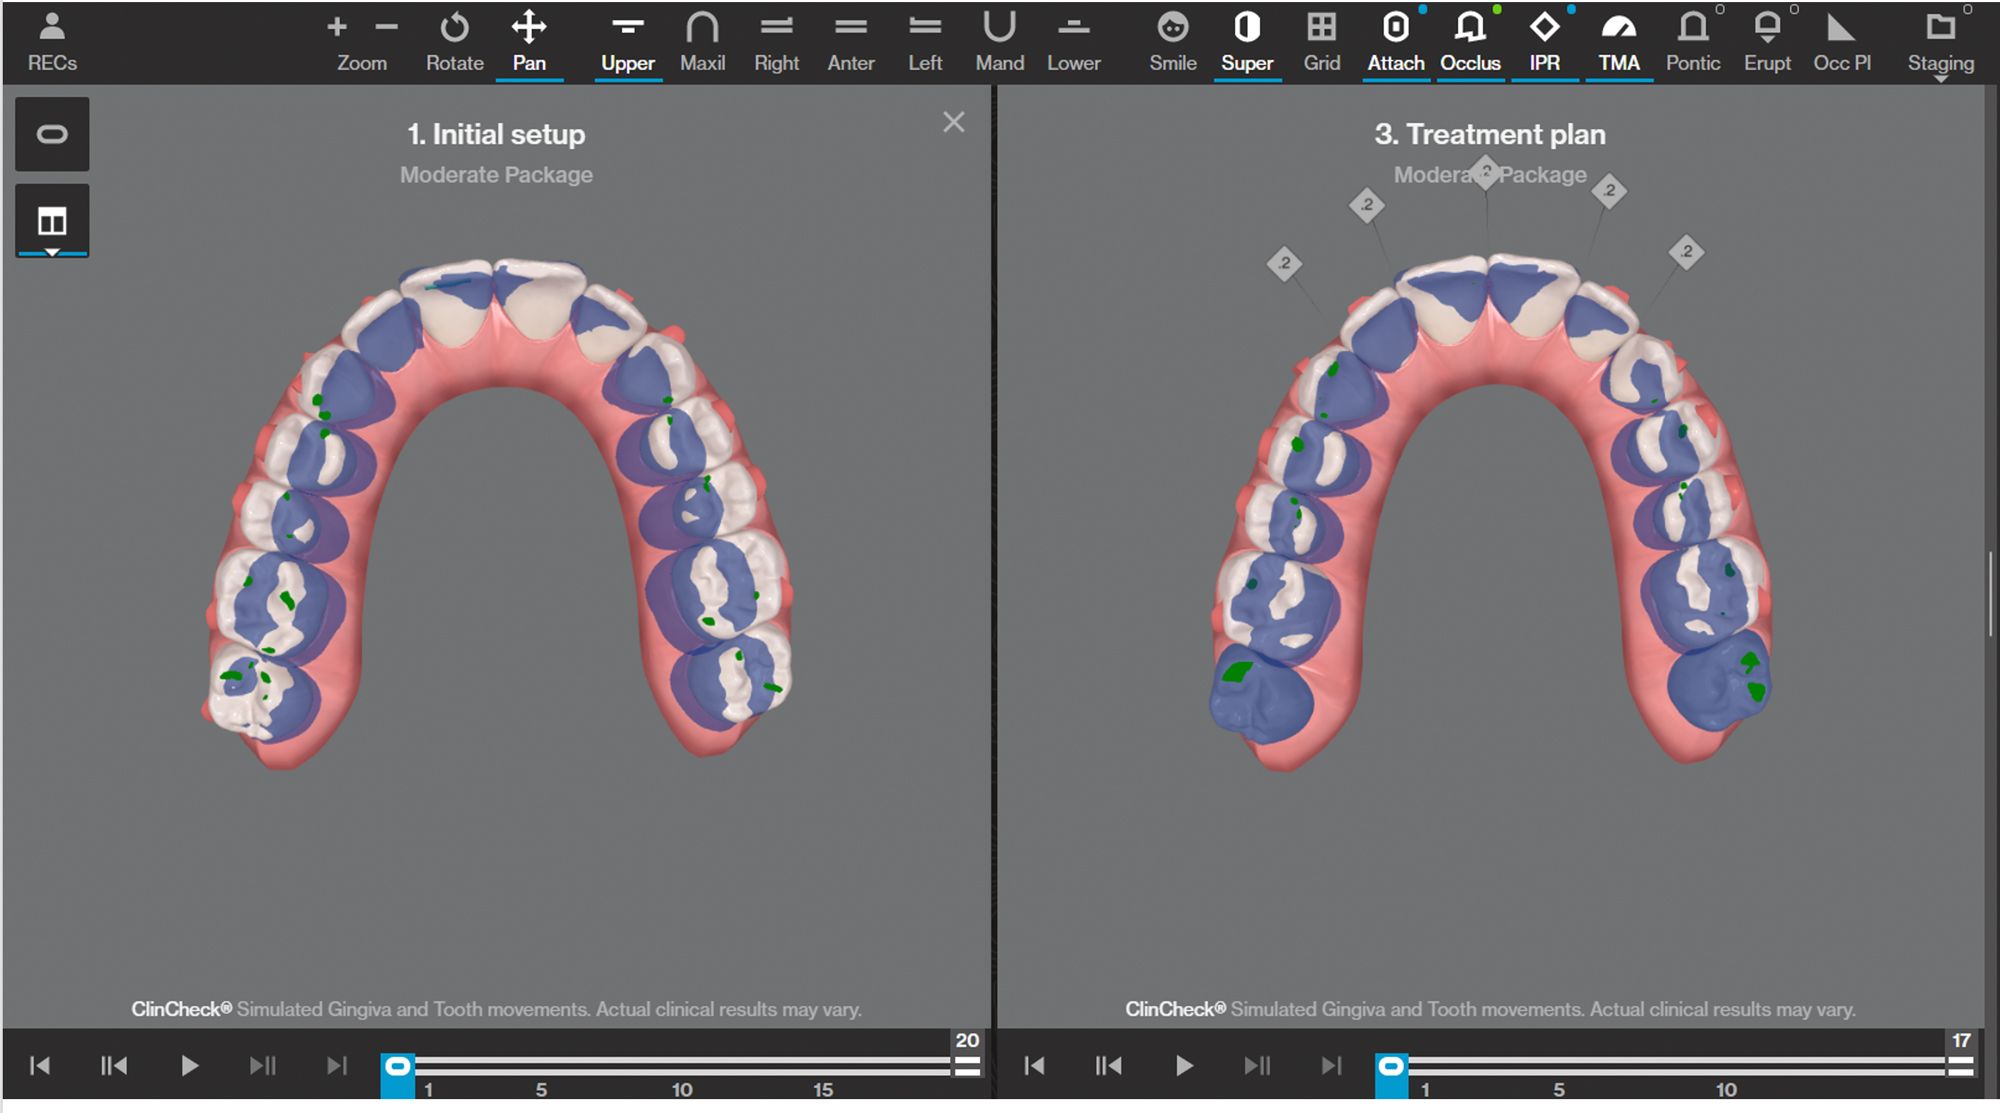
Task: Toggle IPR markers
Action: (1545, 43)
